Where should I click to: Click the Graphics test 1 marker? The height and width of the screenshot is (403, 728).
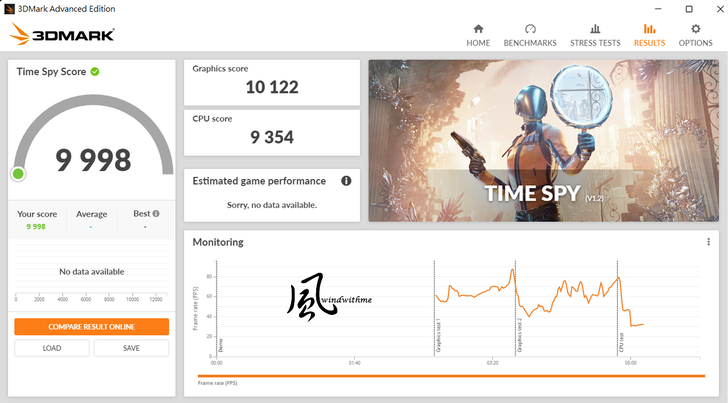pos(438,335)
